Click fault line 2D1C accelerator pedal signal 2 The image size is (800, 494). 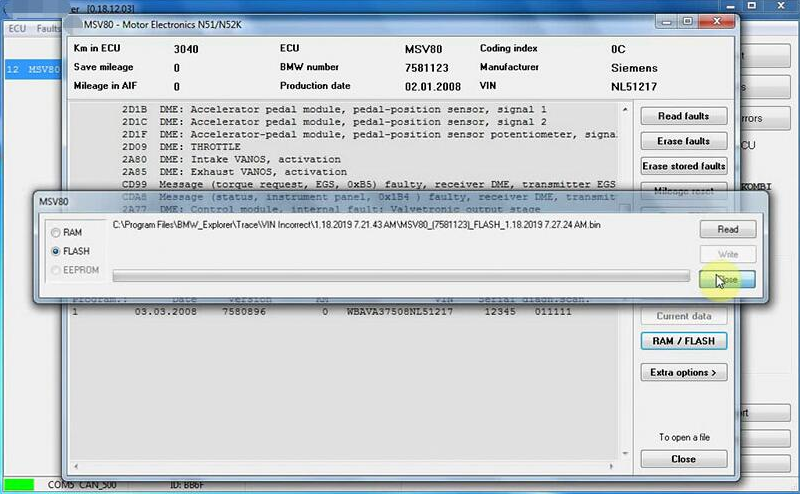pos(334,122)
